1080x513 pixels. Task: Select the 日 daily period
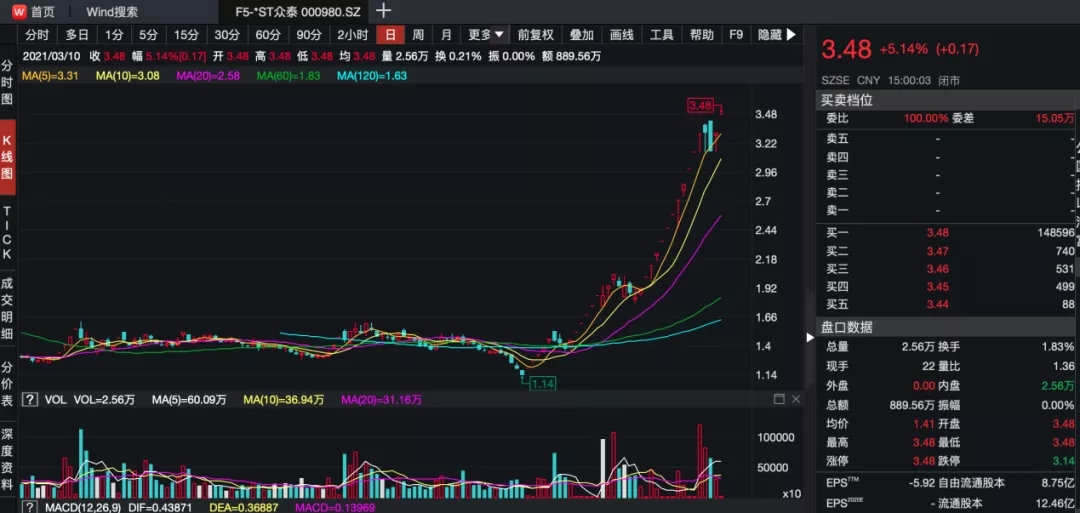[391, 34]
